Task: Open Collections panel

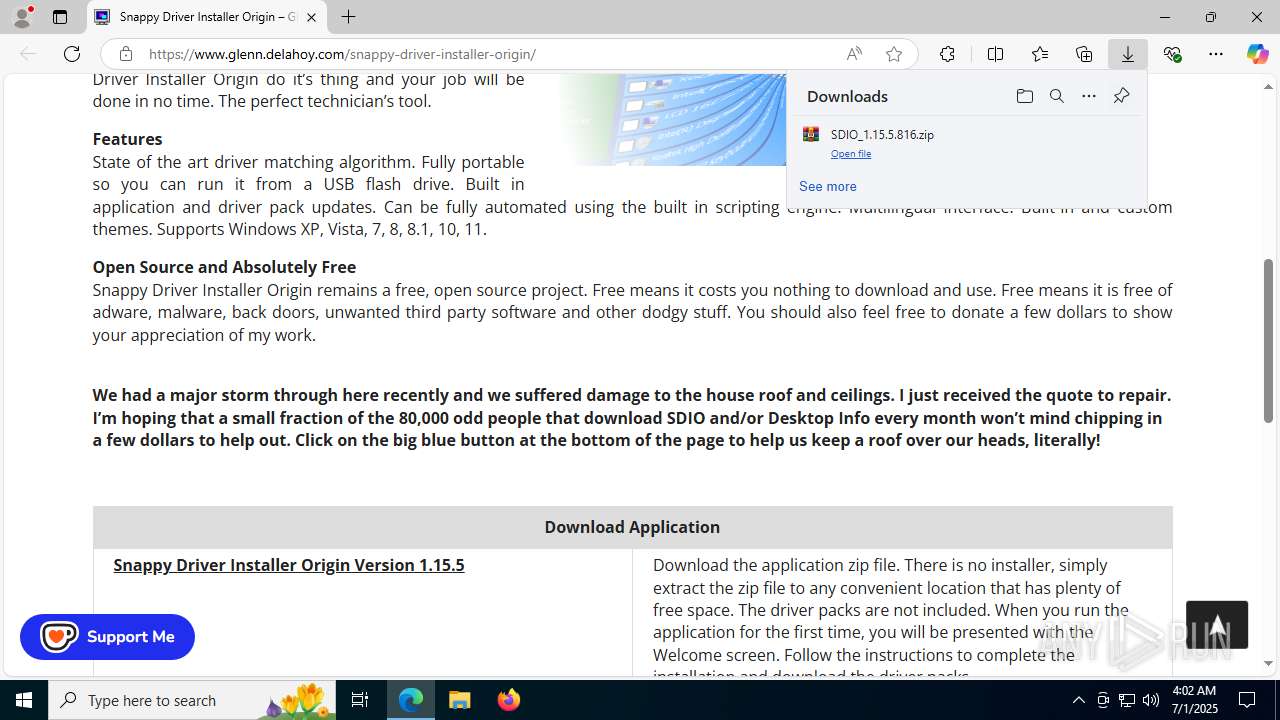Action: [1084, 54]
